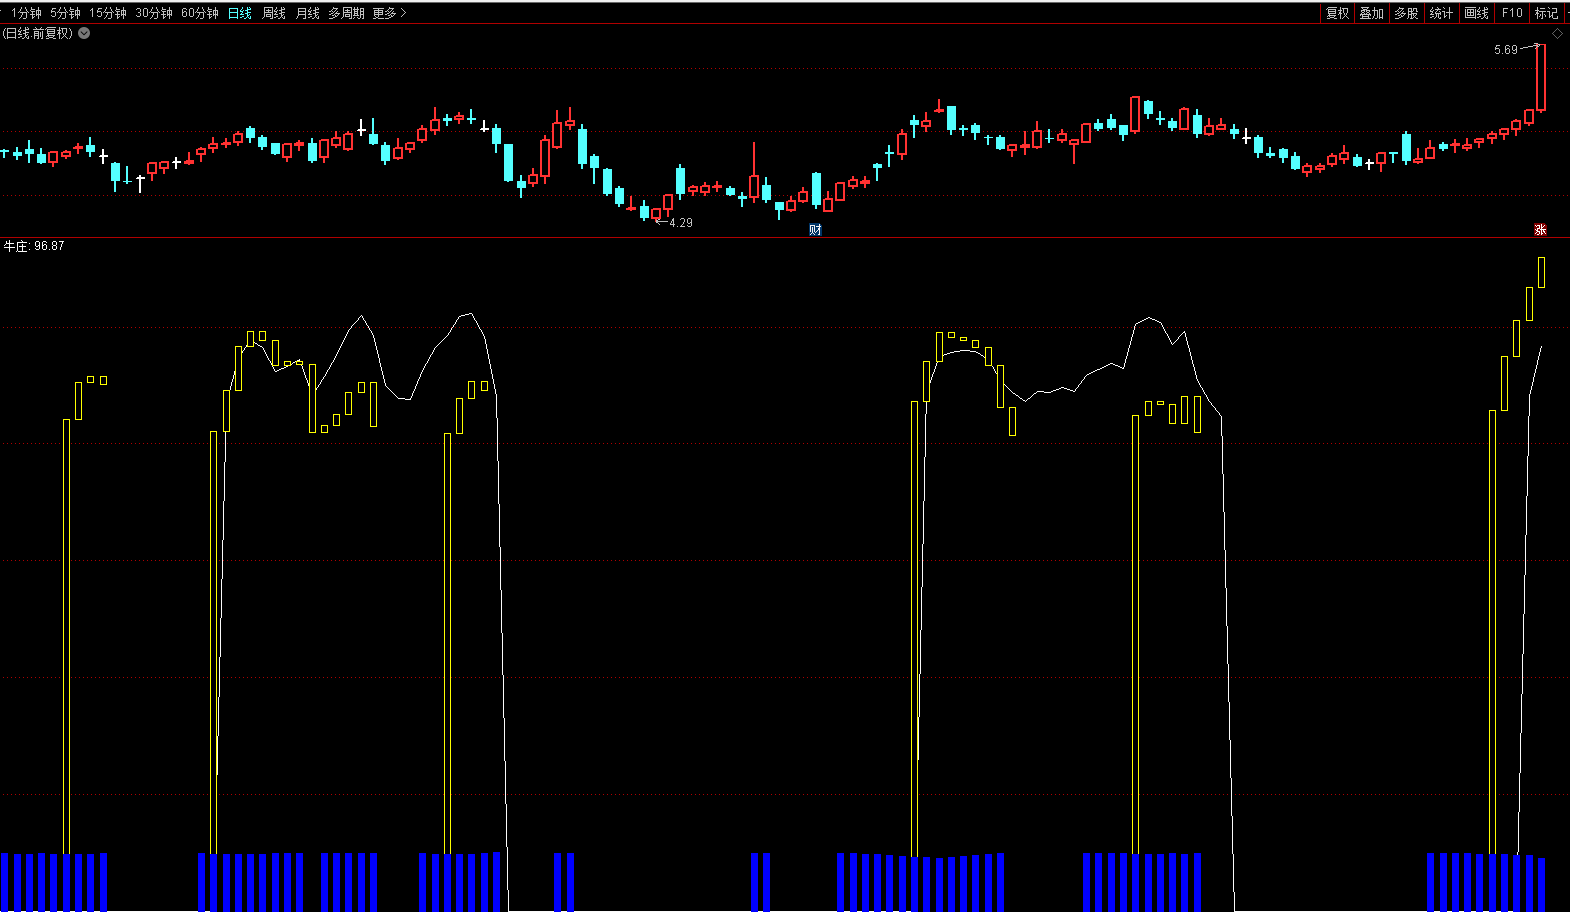Open the 月线 monthly chart
This screenshot has width=1570, height=912.
pyautogui.click(x=308, y=13)
